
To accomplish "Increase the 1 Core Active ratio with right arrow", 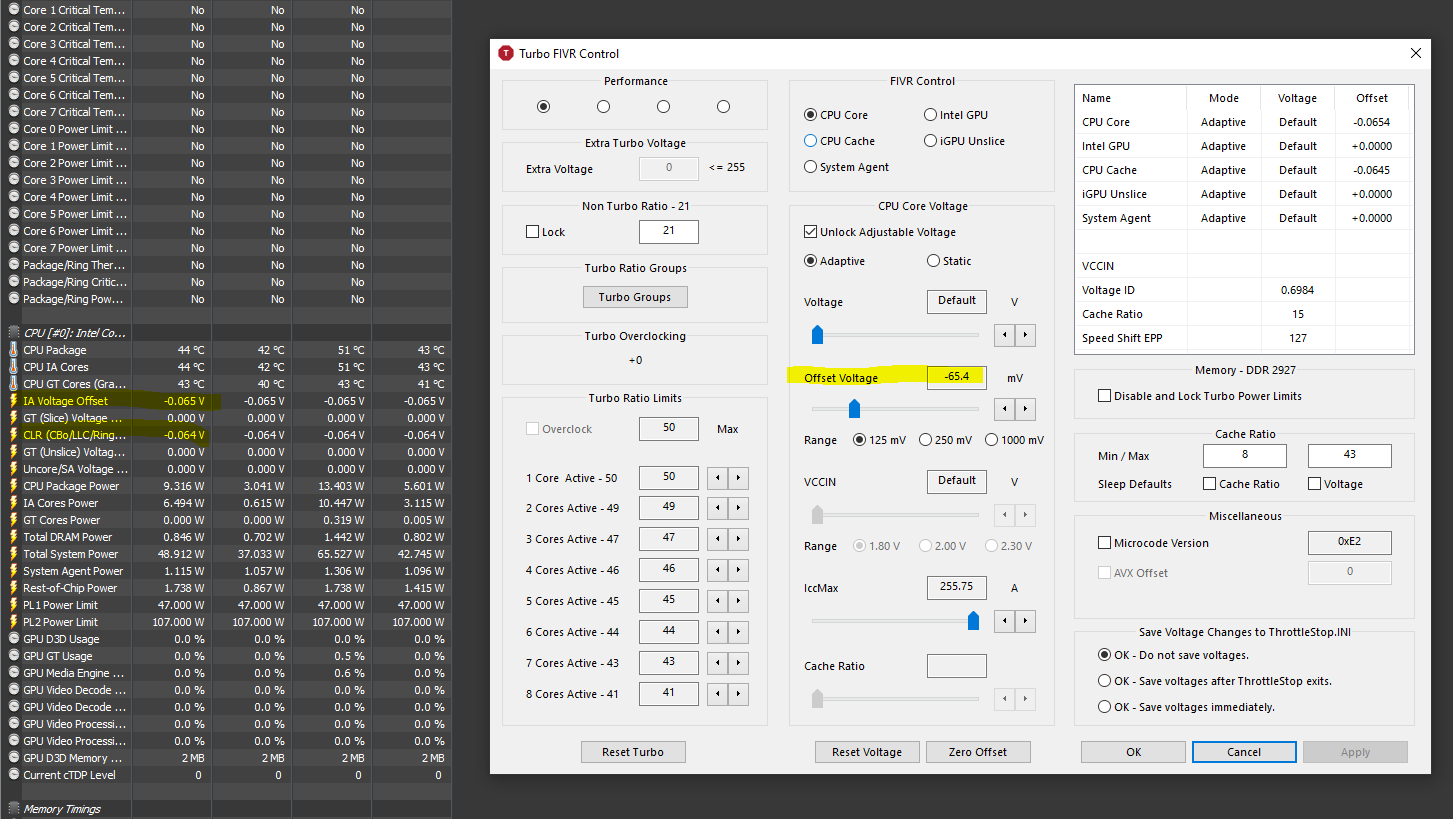I will coord(738,478).
